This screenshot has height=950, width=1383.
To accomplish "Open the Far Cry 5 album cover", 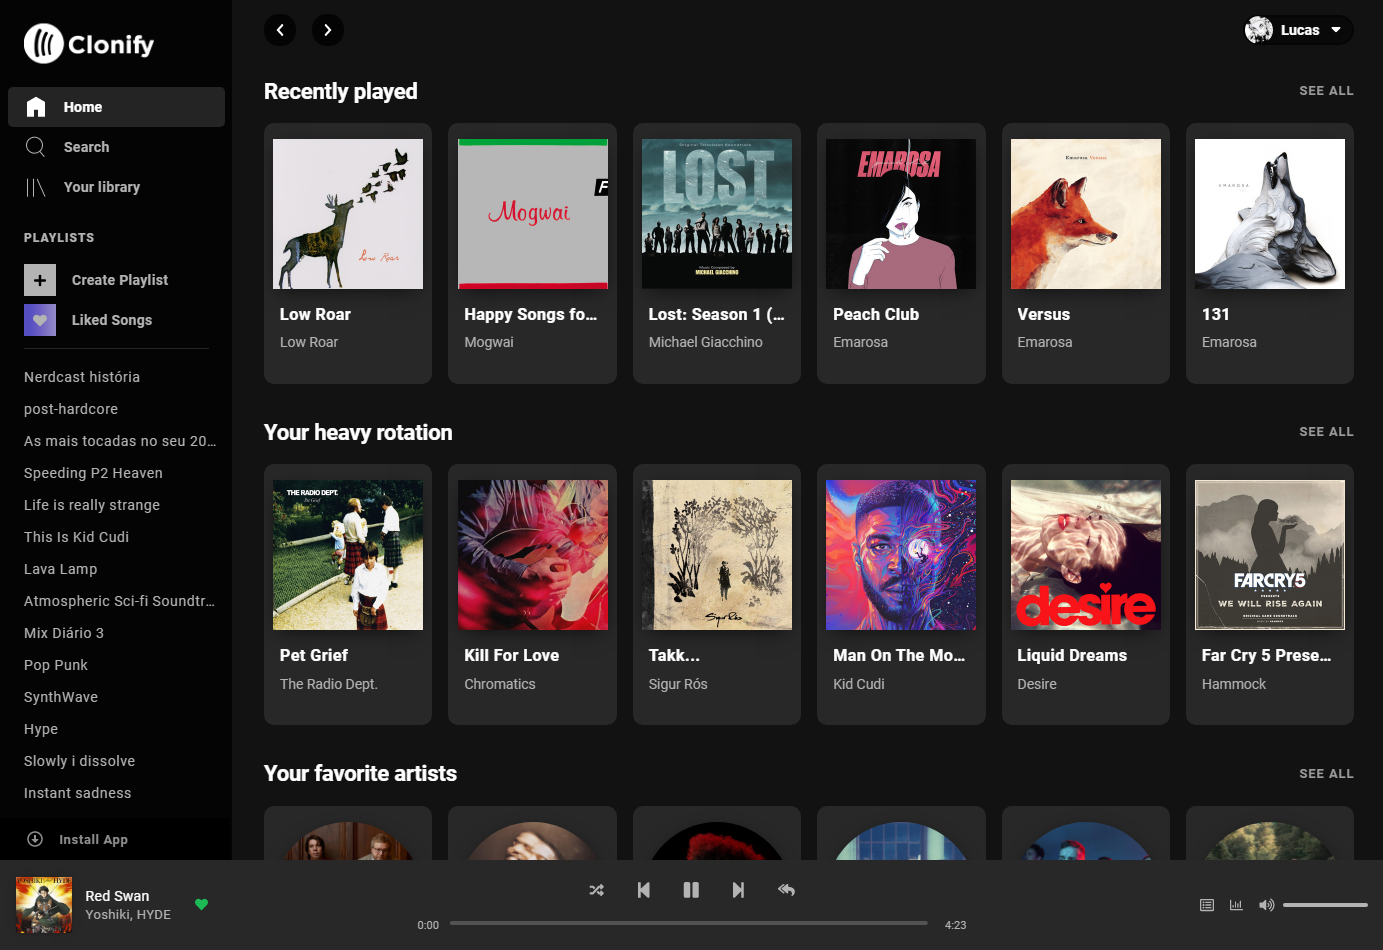I will coord(1270,555).
